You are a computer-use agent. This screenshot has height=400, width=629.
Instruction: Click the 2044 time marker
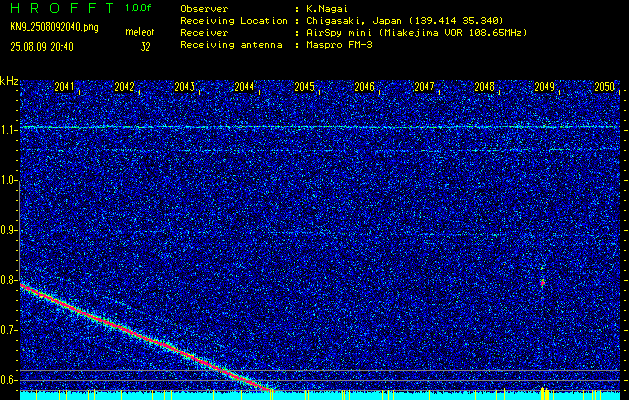click(244, 87)
